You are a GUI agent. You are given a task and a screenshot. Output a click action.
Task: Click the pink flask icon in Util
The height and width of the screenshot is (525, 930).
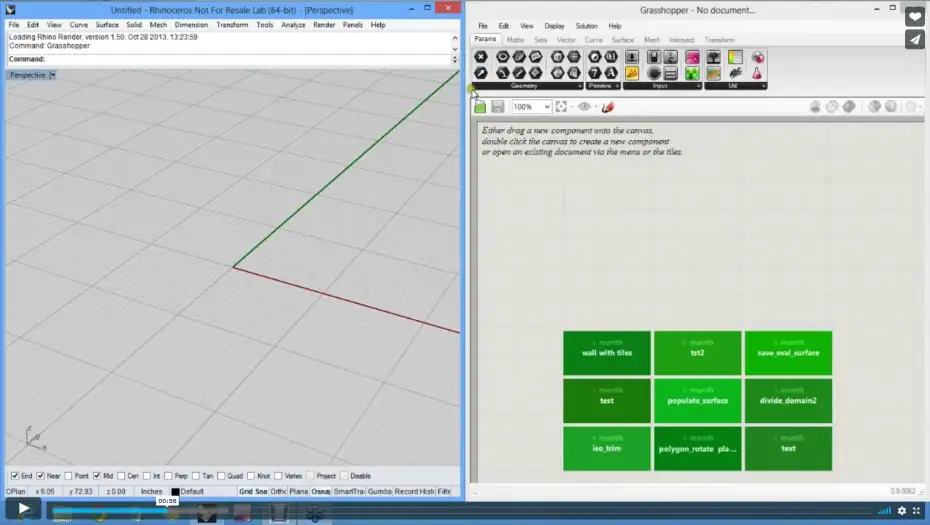pyautogui.click(x=757, y=73)
